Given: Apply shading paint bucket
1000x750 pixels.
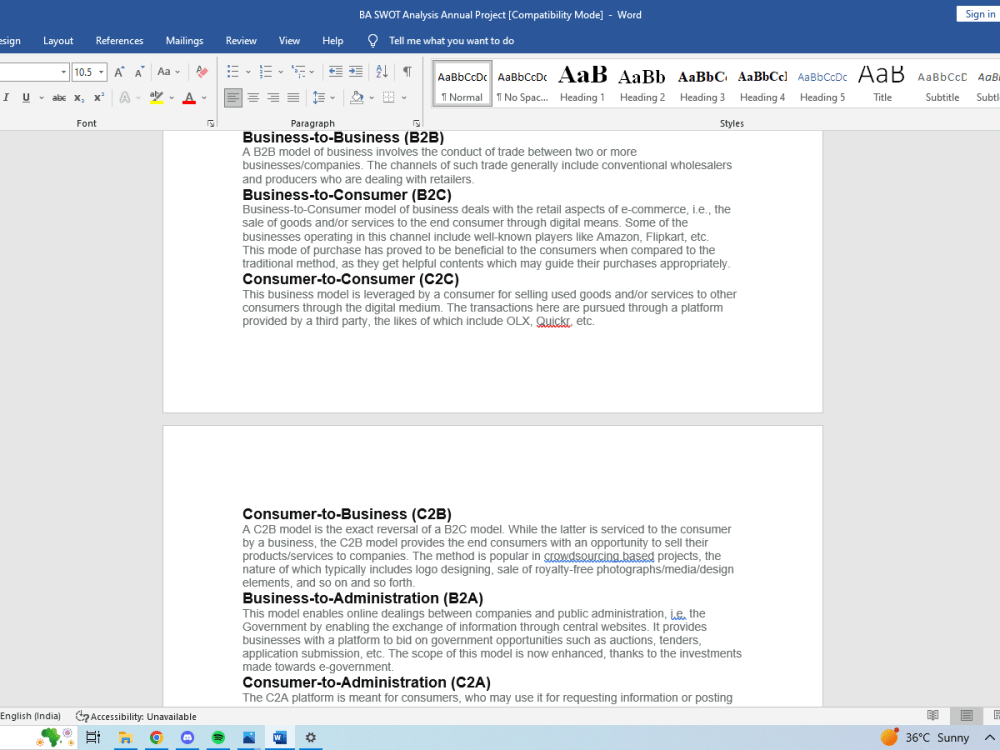Looking at the screenshot, I should tap(357, 98).
